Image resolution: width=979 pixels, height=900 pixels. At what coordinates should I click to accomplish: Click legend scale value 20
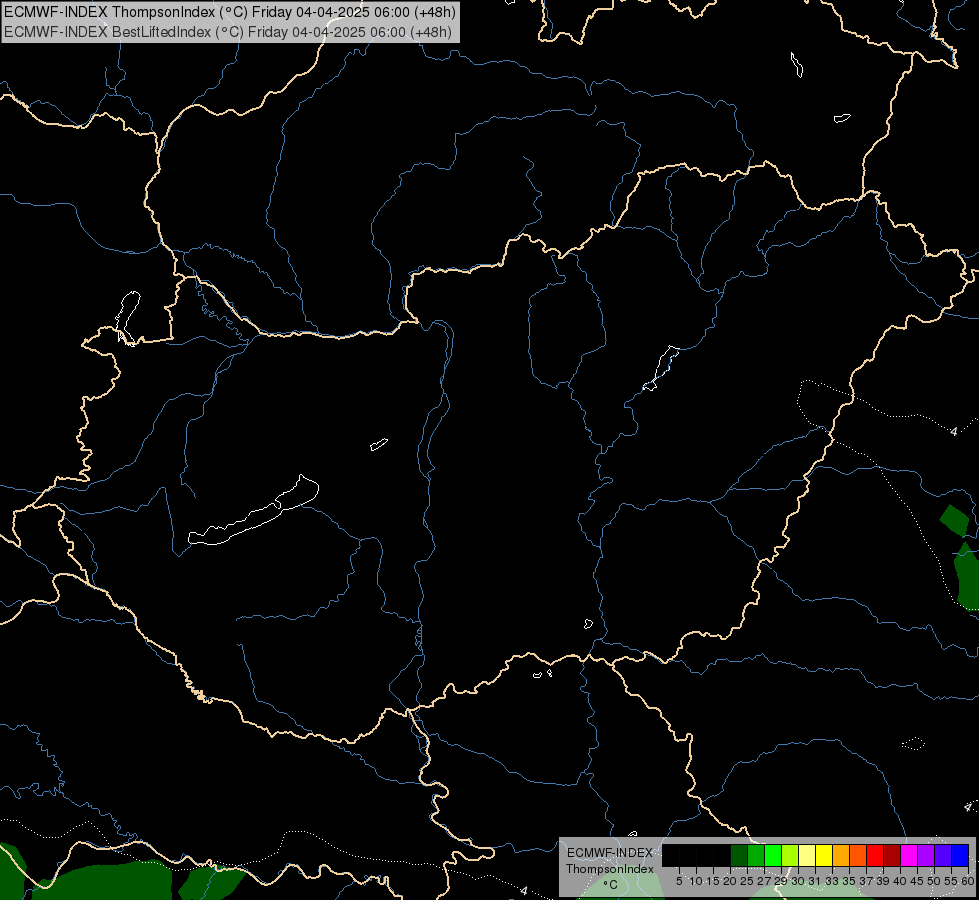coord(730,881)
